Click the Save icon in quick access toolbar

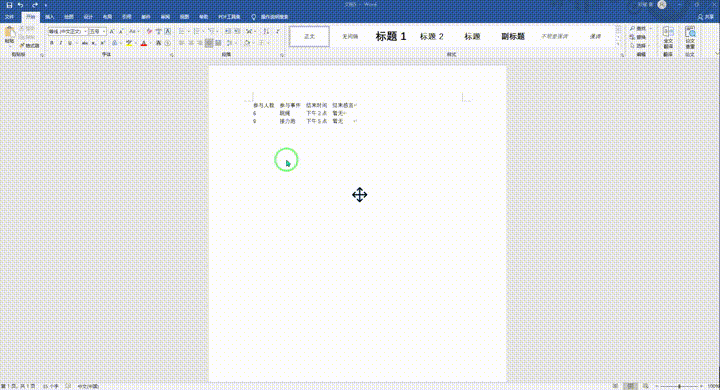pyautogui.click(x=9, y=5)
